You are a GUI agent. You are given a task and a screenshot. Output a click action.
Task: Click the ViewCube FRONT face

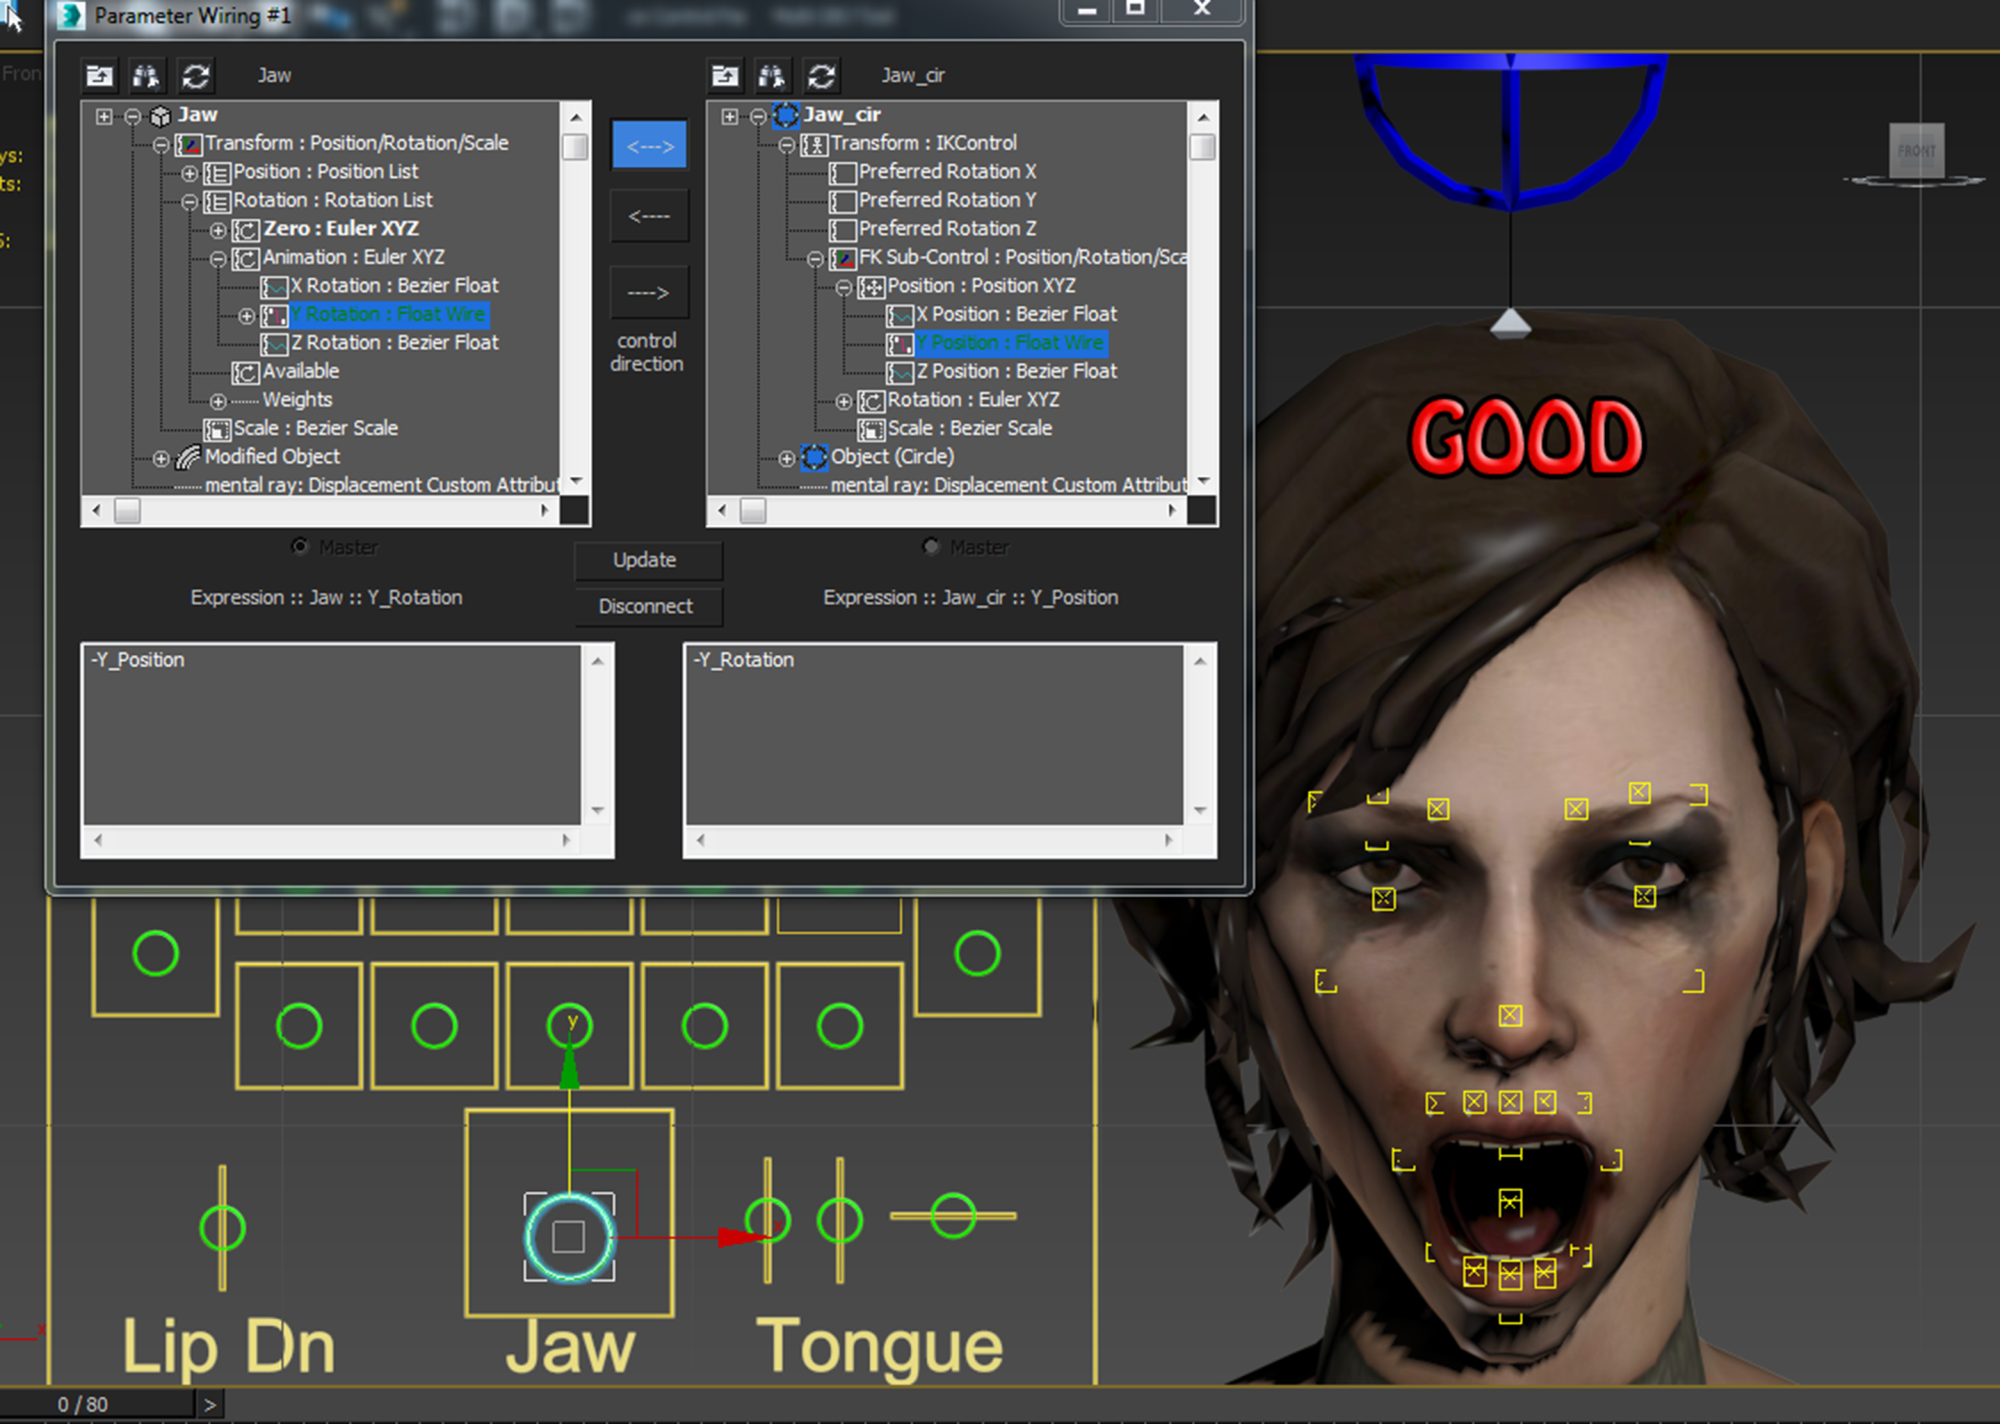click(x=1916, y=151)
